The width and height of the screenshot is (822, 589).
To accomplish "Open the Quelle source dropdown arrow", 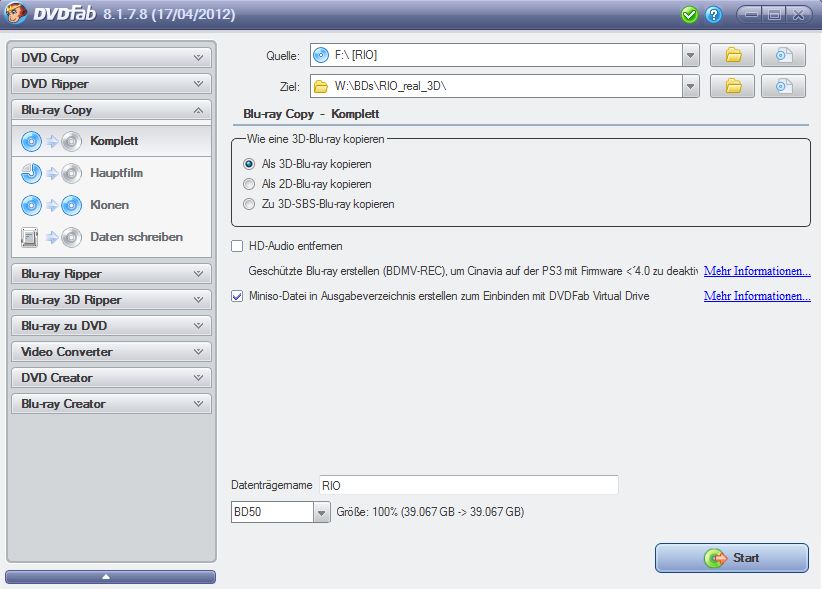I will click(x=691, y=55).
